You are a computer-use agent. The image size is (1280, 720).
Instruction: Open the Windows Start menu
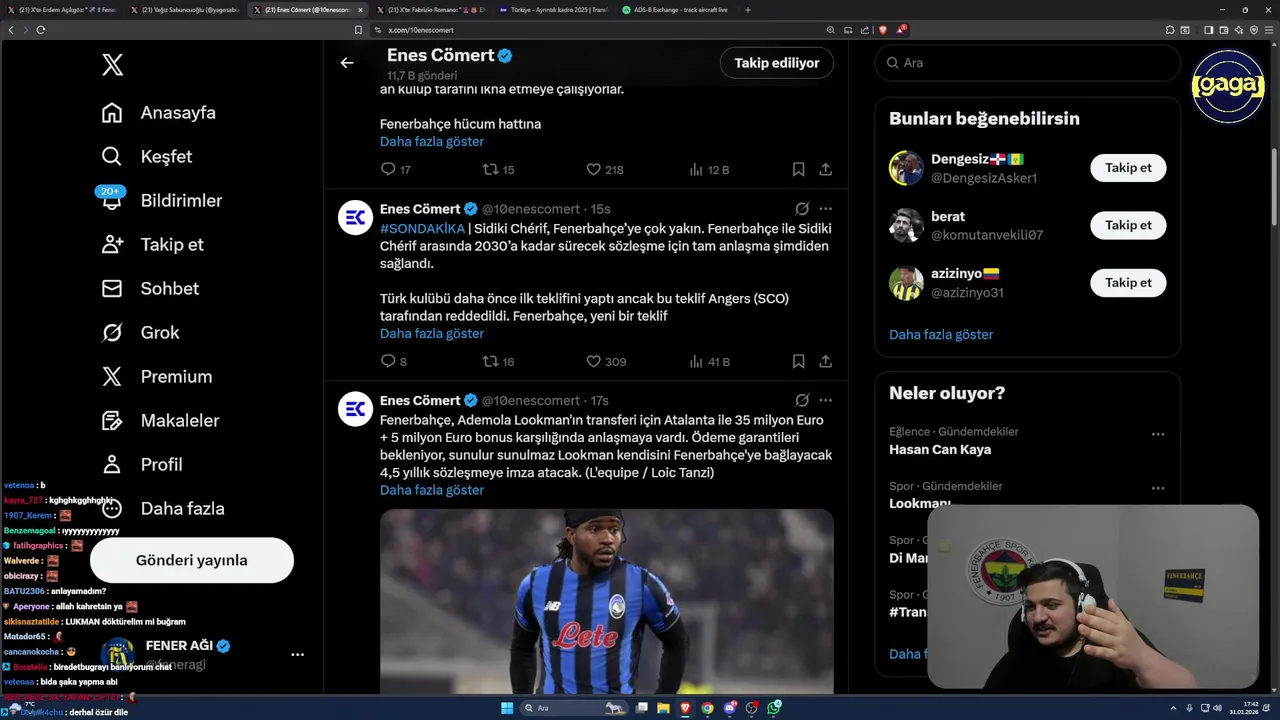[507, 708]
